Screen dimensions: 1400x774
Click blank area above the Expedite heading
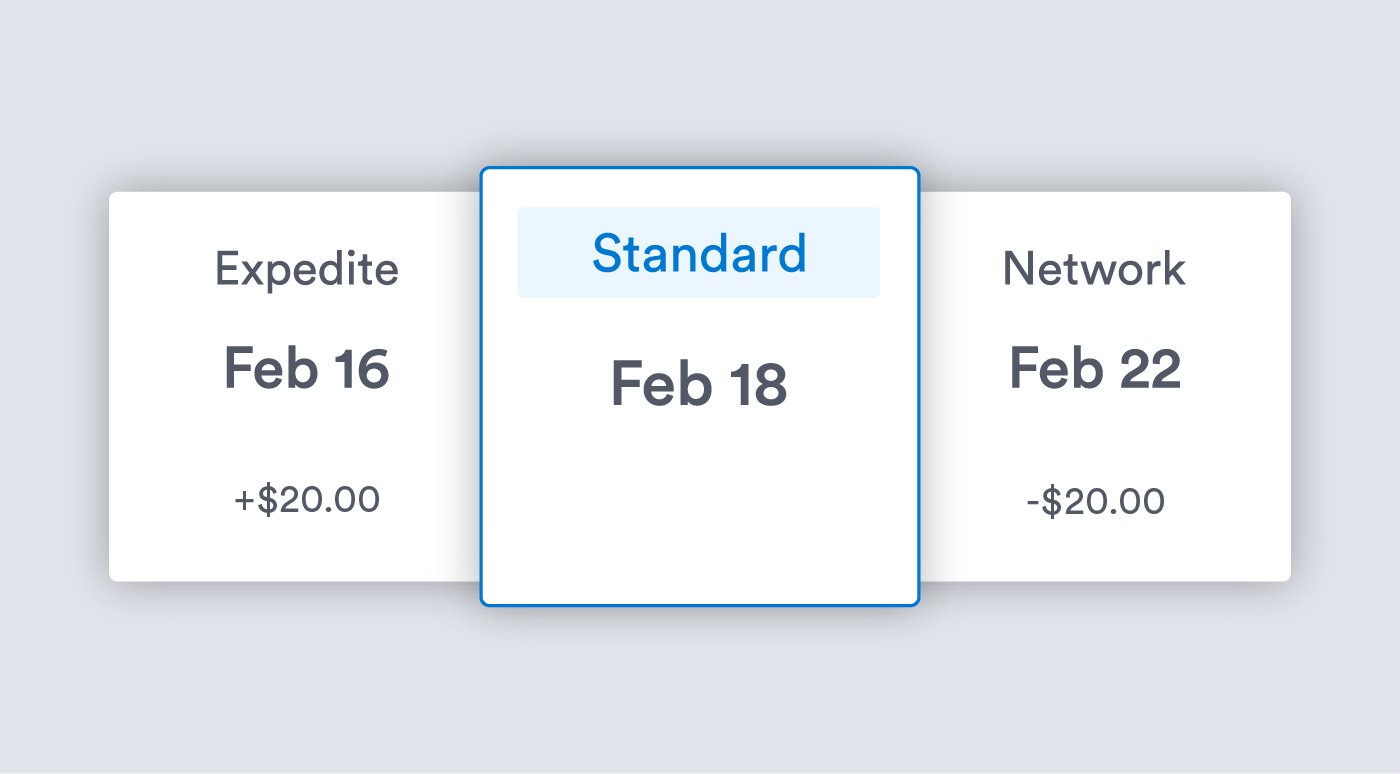[306, 215]
